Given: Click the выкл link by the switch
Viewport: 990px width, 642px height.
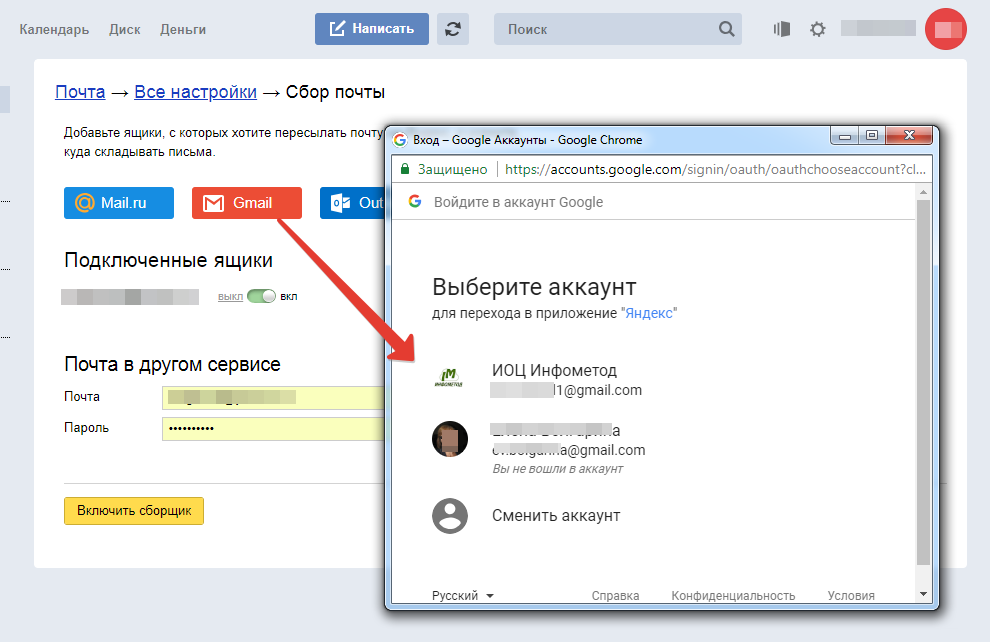Looking at the screenshot, I should point(230,297).
